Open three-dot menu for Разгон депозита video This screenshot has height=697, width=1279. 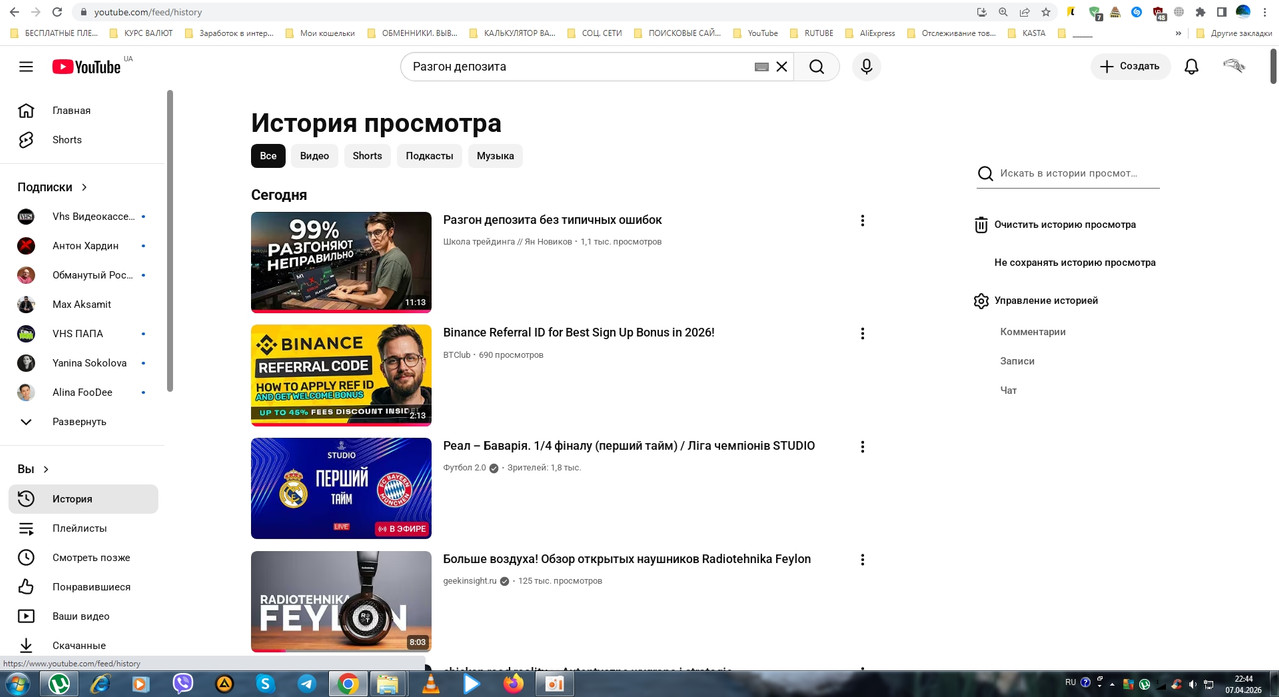coord(862,221)
